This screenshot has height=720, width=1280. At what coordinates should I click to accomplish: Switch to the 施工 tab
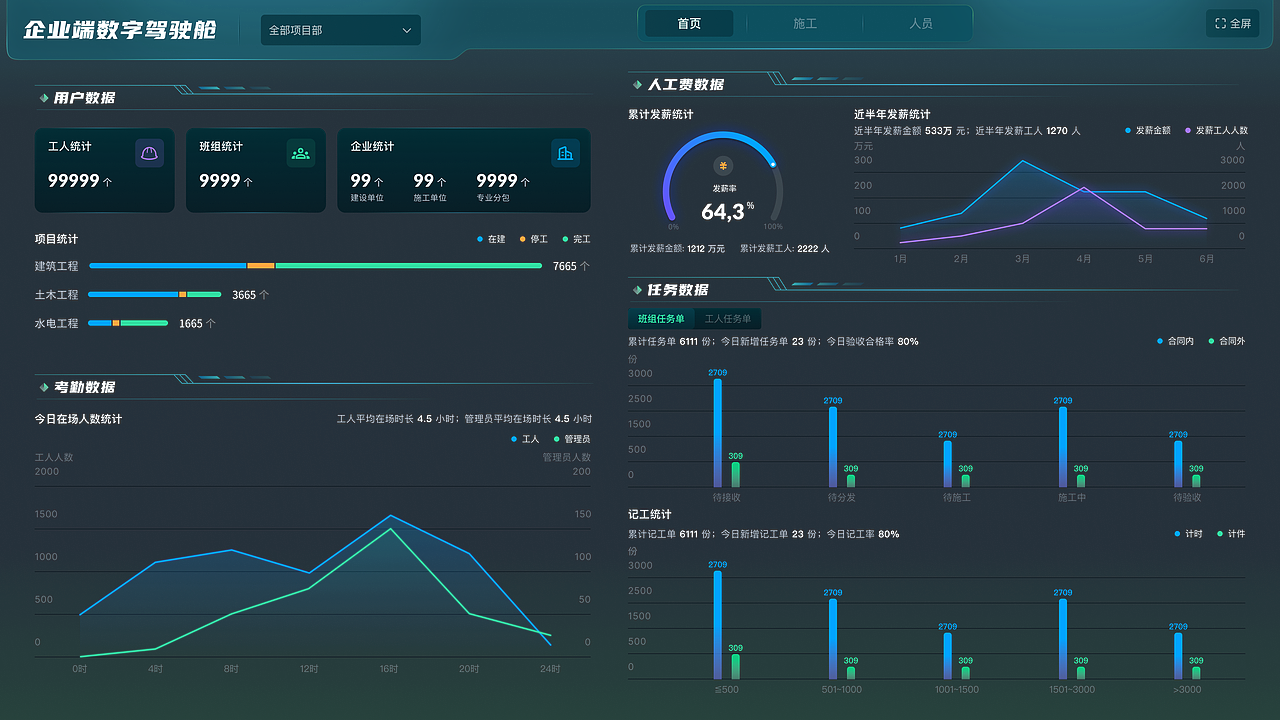[804, 22]
